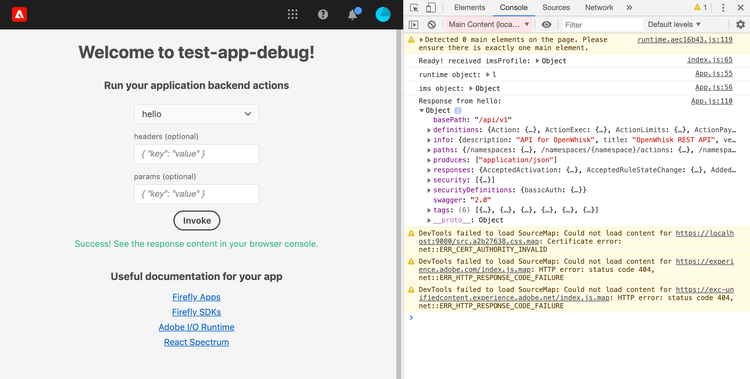Expand the tags array
The height and width of the screenshot is (379, 750).
(429, 211)
